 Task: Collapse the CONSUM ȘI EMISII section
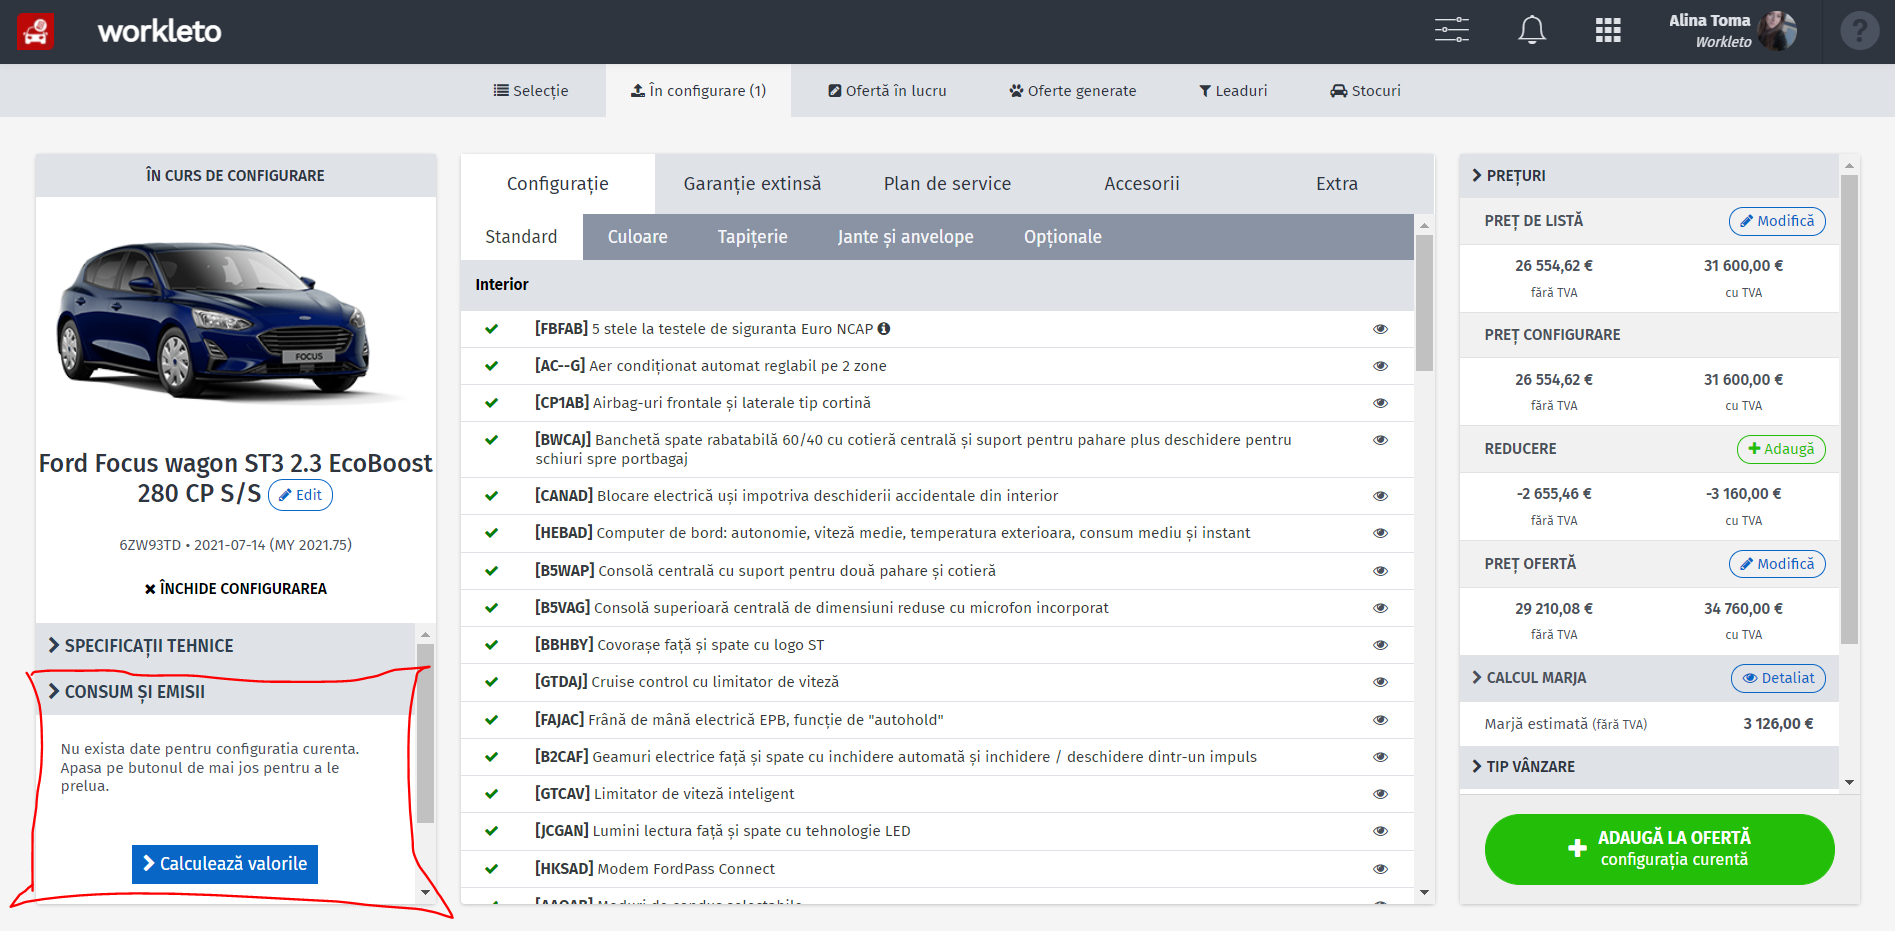coord(225,691)
